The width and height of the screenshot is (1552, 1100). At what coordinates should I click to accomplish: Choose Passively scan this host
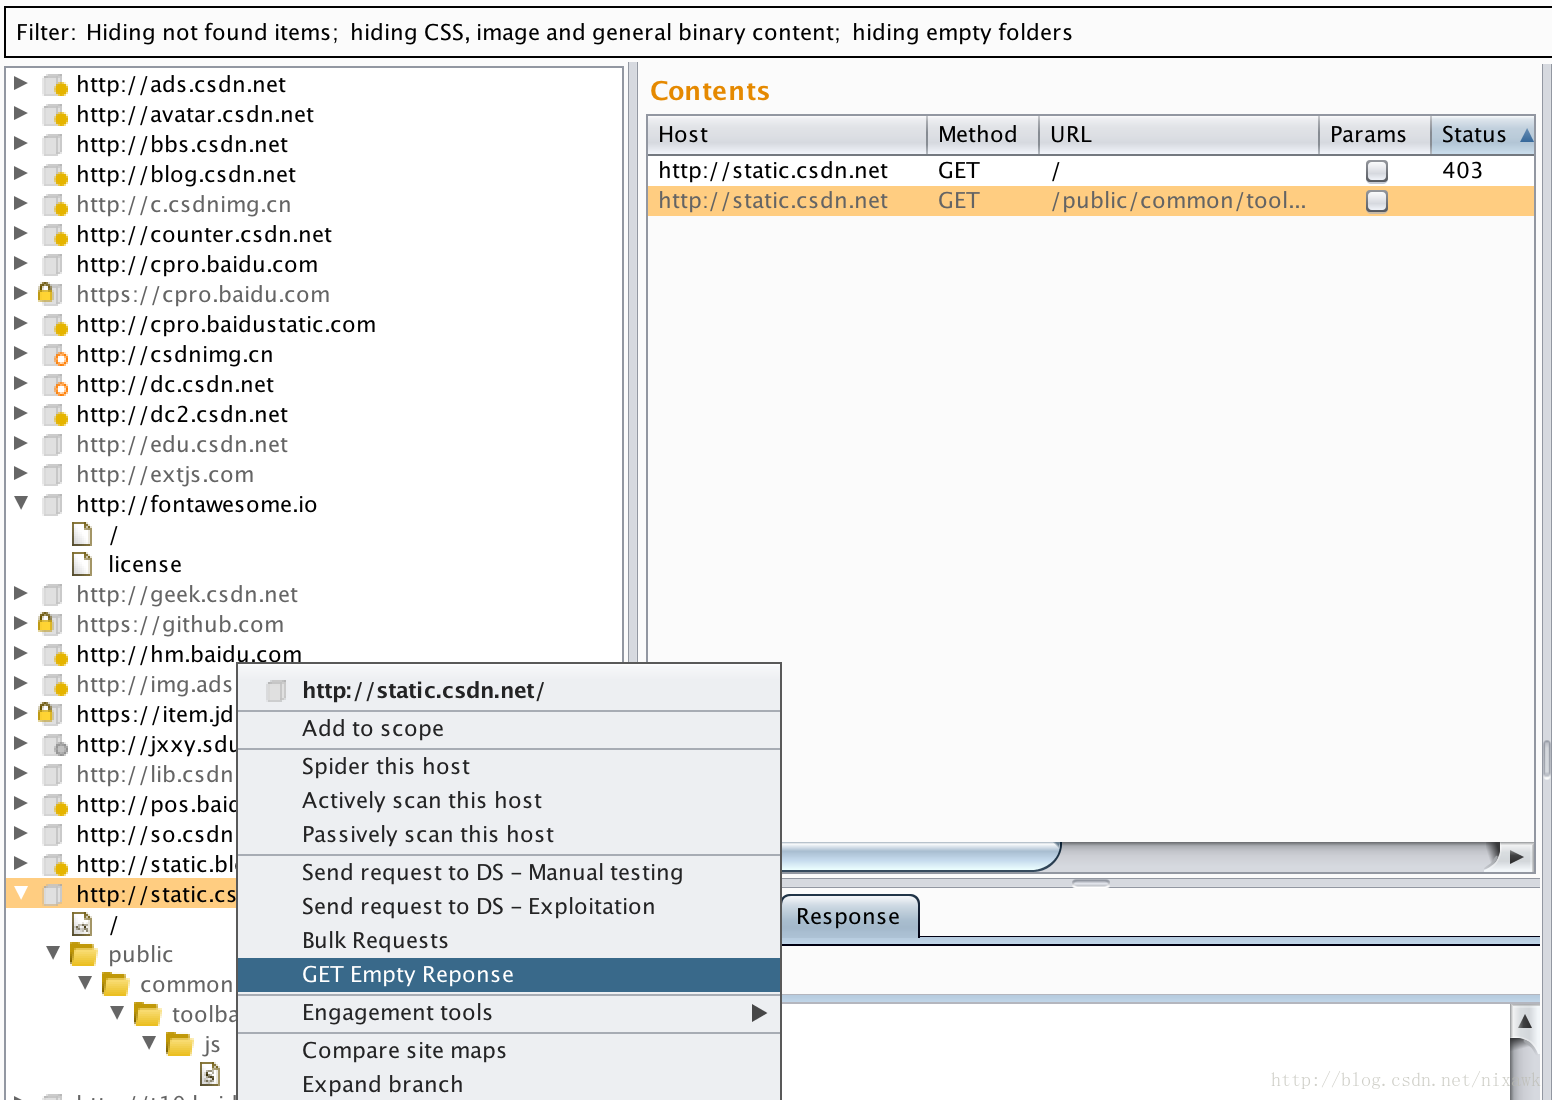[509, 835]
